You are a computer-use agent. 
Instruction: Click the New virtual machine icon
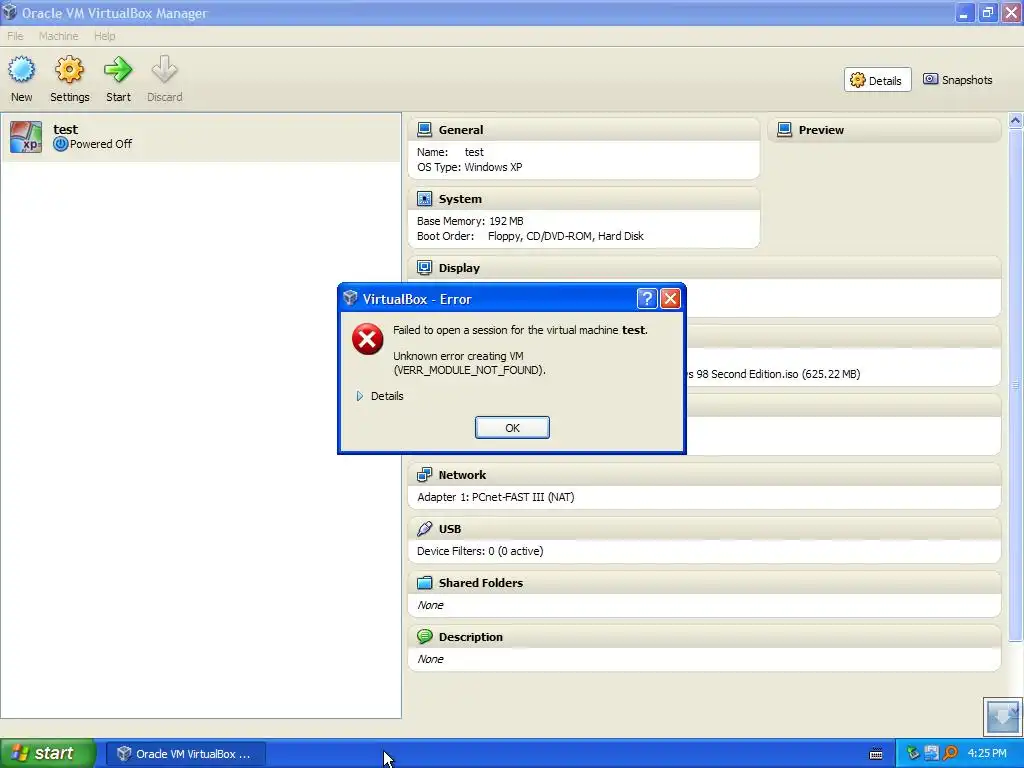(x=22, y=69)
